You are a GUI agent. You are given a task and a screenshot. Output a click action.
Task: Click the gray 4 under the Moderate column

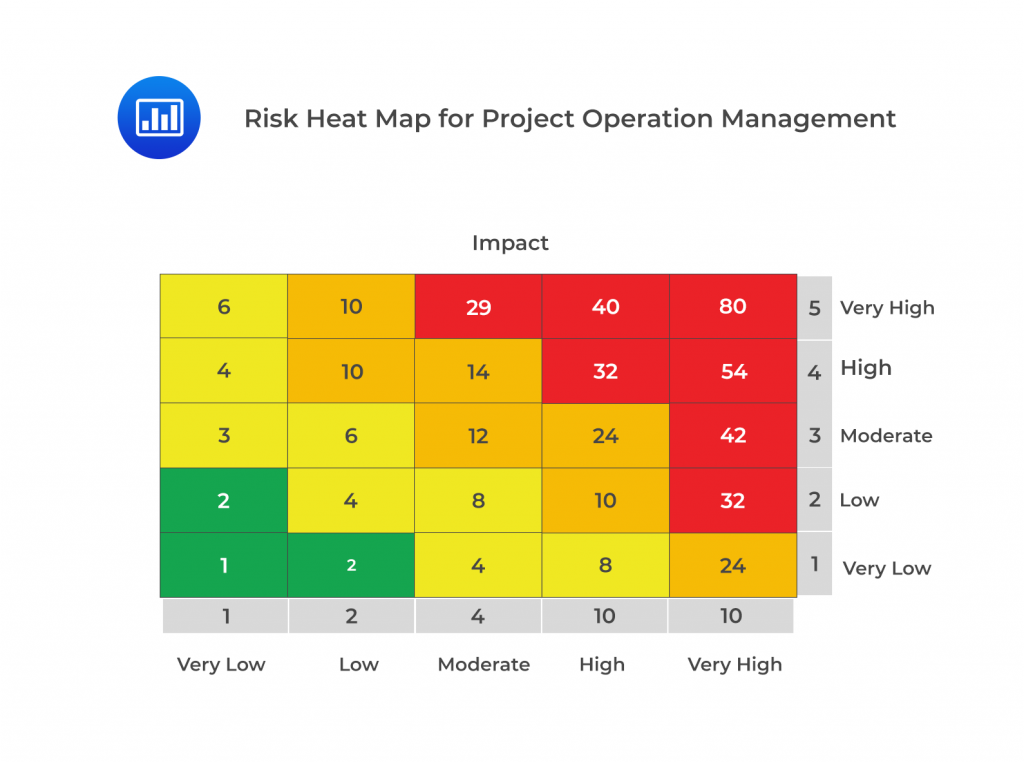click(x=478, y=616)
